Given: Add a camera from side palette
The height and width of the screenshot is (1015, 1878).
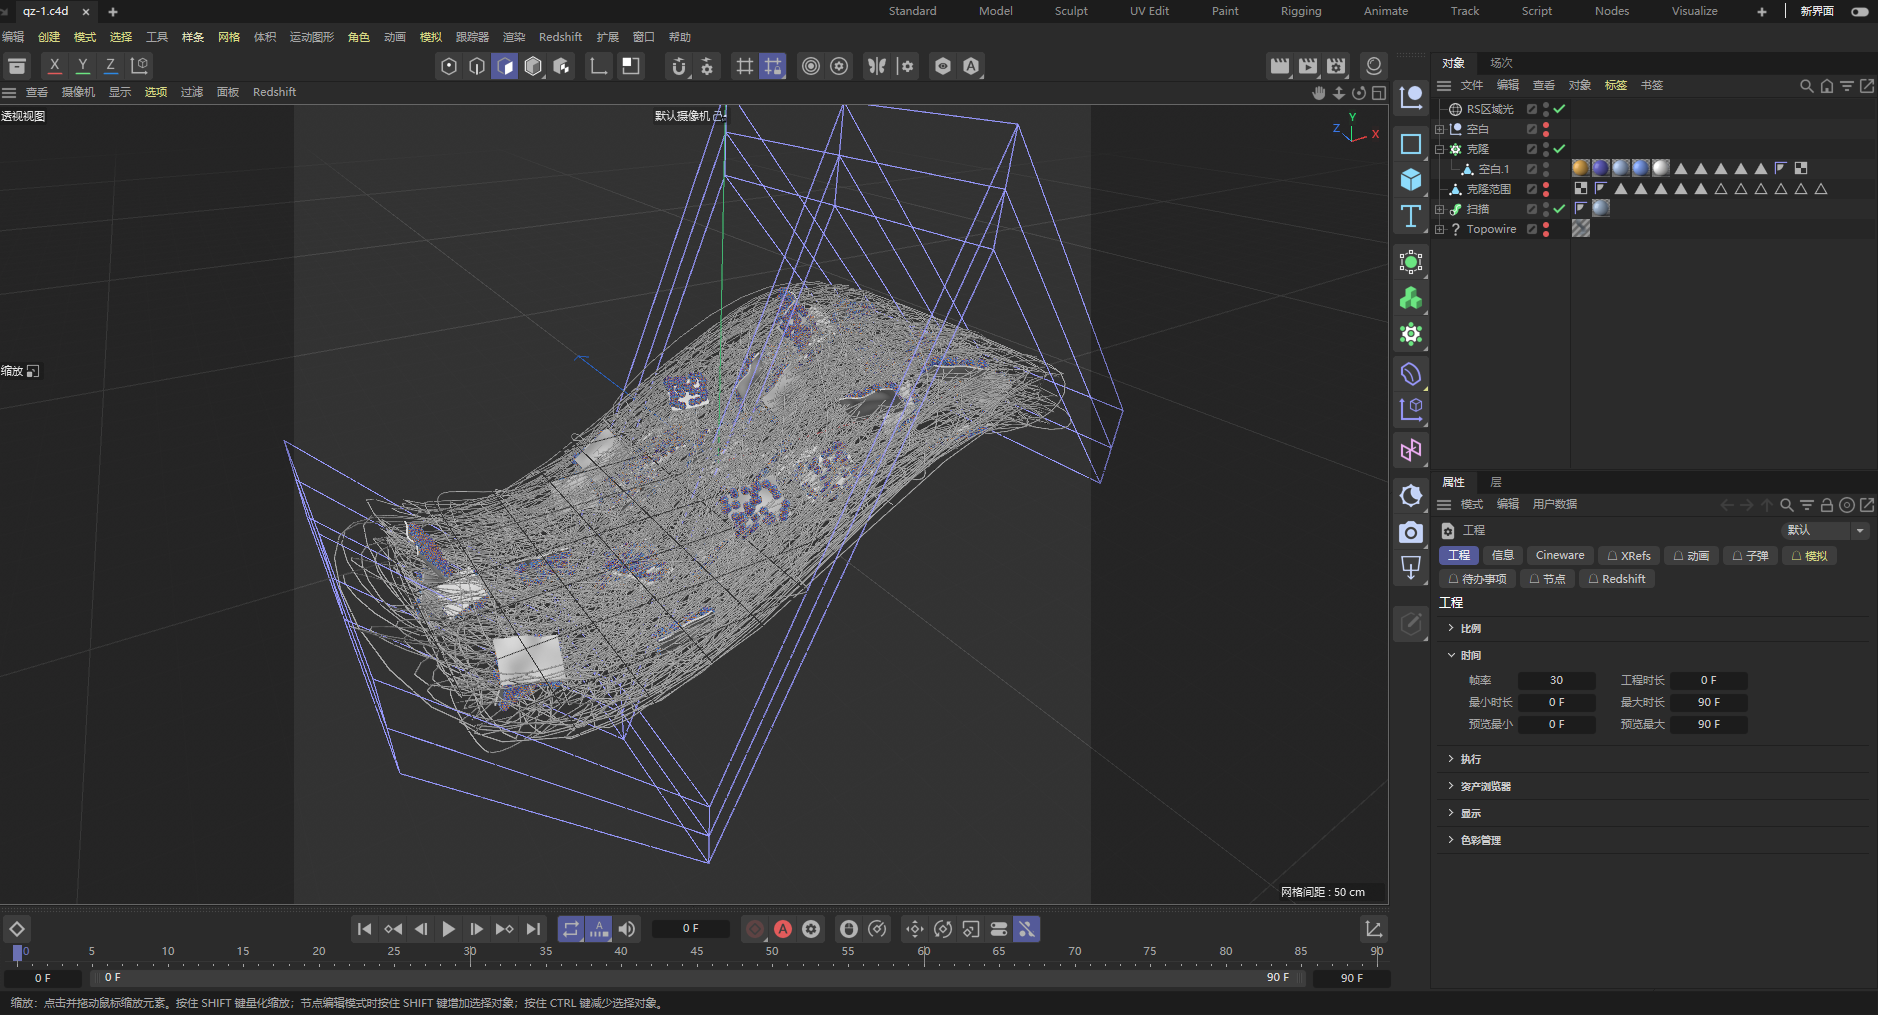Looking at the screenshot, I should point(1411,532).
